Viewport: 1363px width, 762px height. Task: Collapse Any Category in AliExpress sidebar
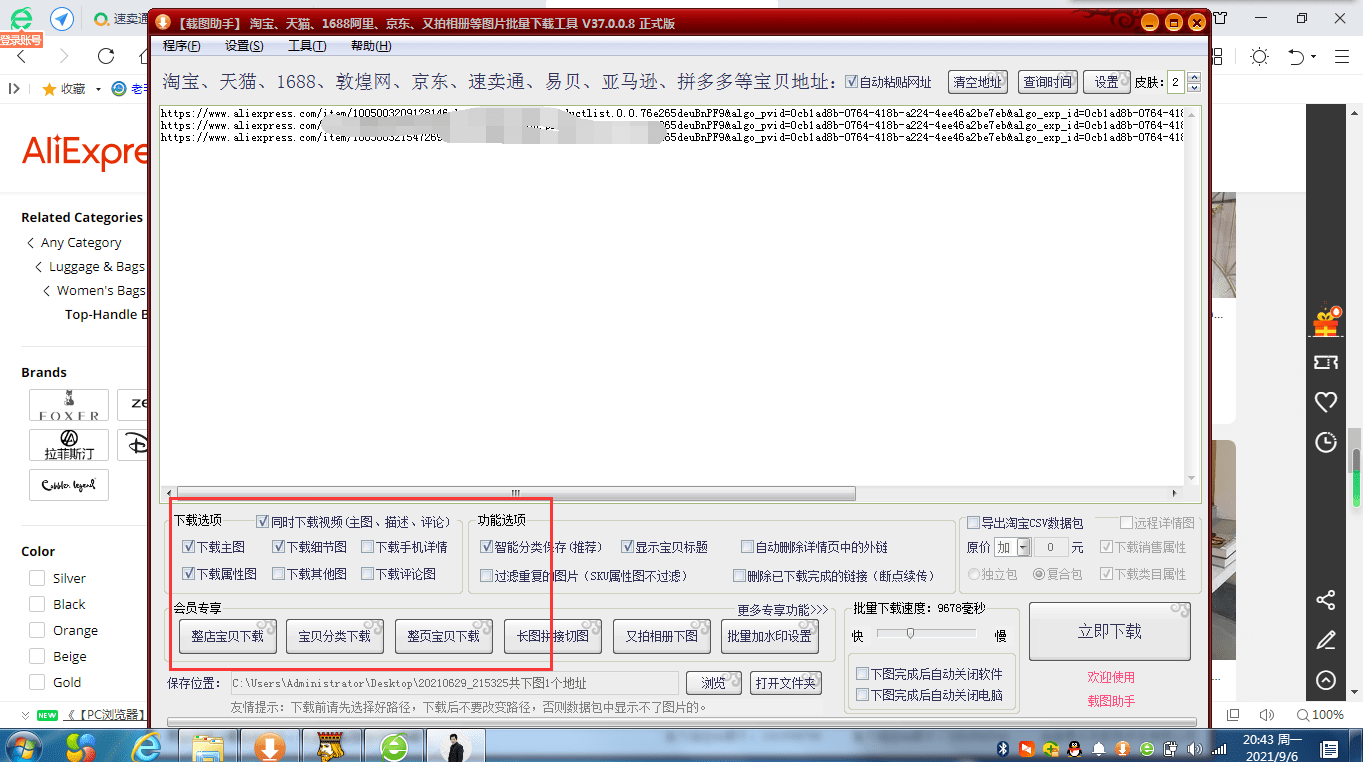coord(31,243)
